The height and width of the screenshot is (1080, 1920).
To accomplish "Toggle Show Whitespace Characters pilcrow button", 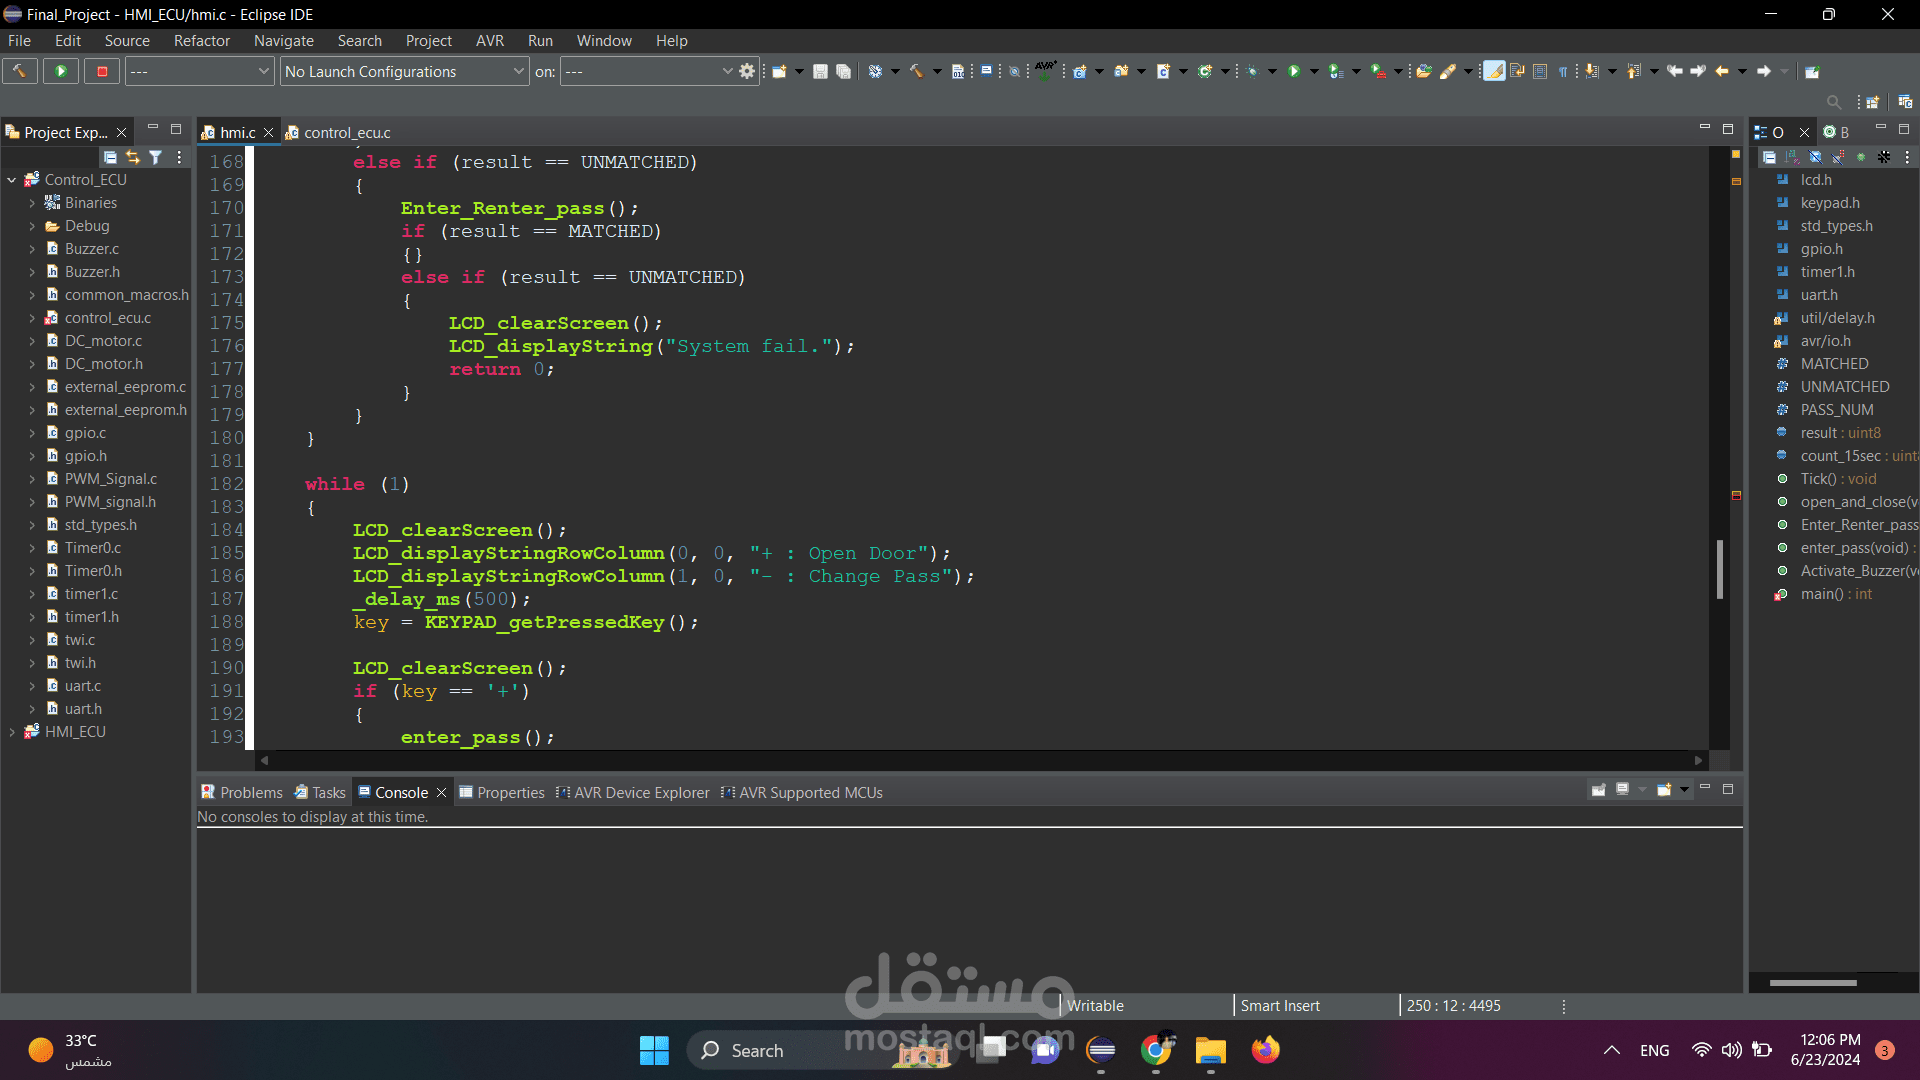I will (1563, 71).
